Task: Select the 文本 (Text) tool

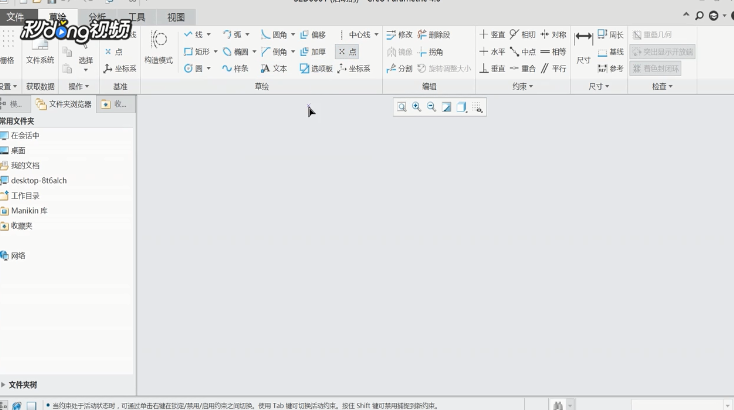Action: click(274, 68)
